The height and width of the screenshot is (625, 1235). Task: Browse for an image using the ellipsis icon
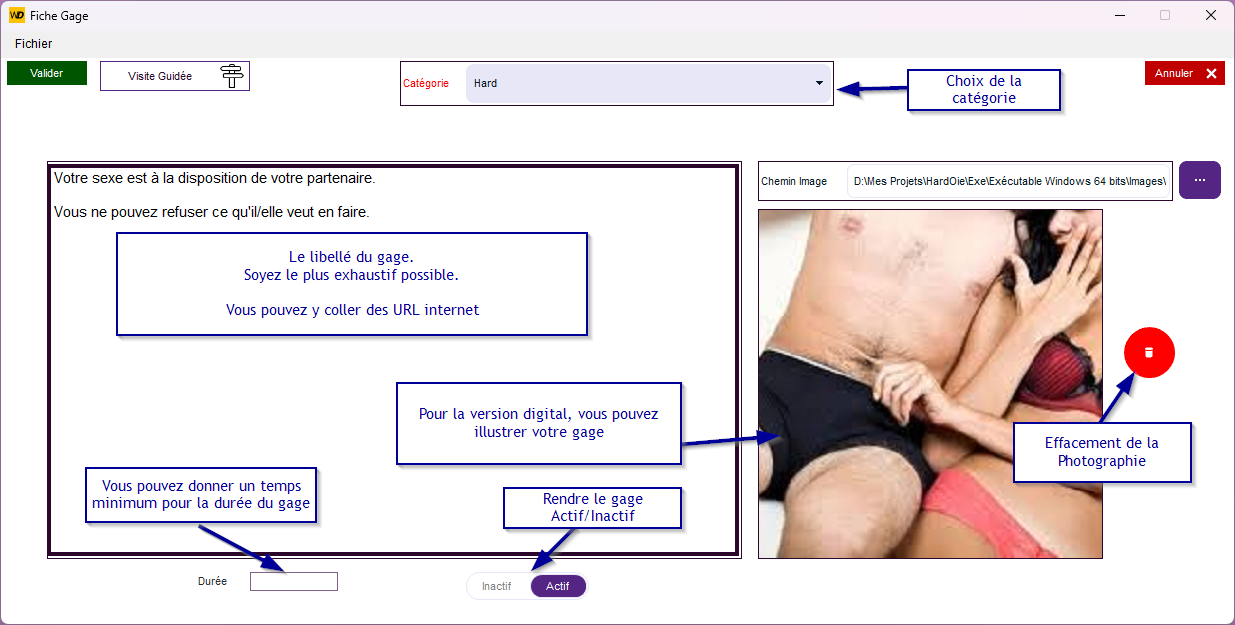(1199, 180)
